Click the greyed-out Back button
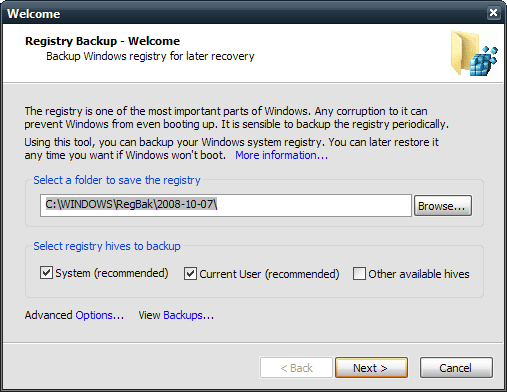This screenshot has width=507, height=392. (296, 368)
